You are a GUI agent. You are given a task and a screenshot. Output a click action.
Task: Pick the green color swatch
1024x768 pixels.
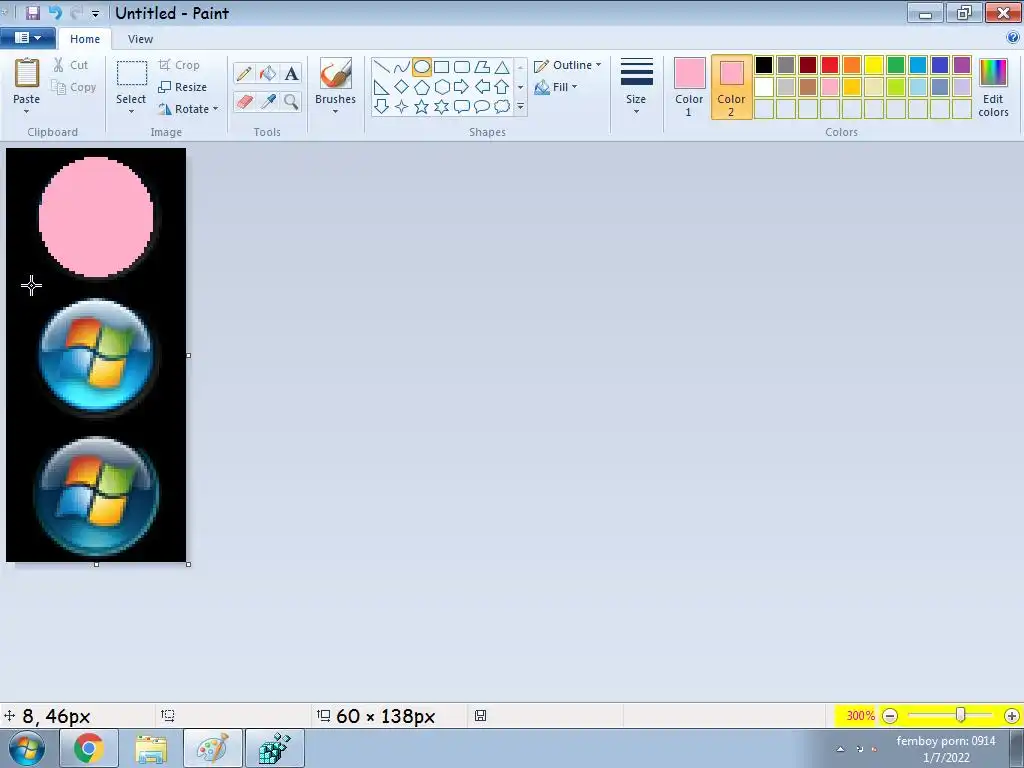(x=896, y=65)
